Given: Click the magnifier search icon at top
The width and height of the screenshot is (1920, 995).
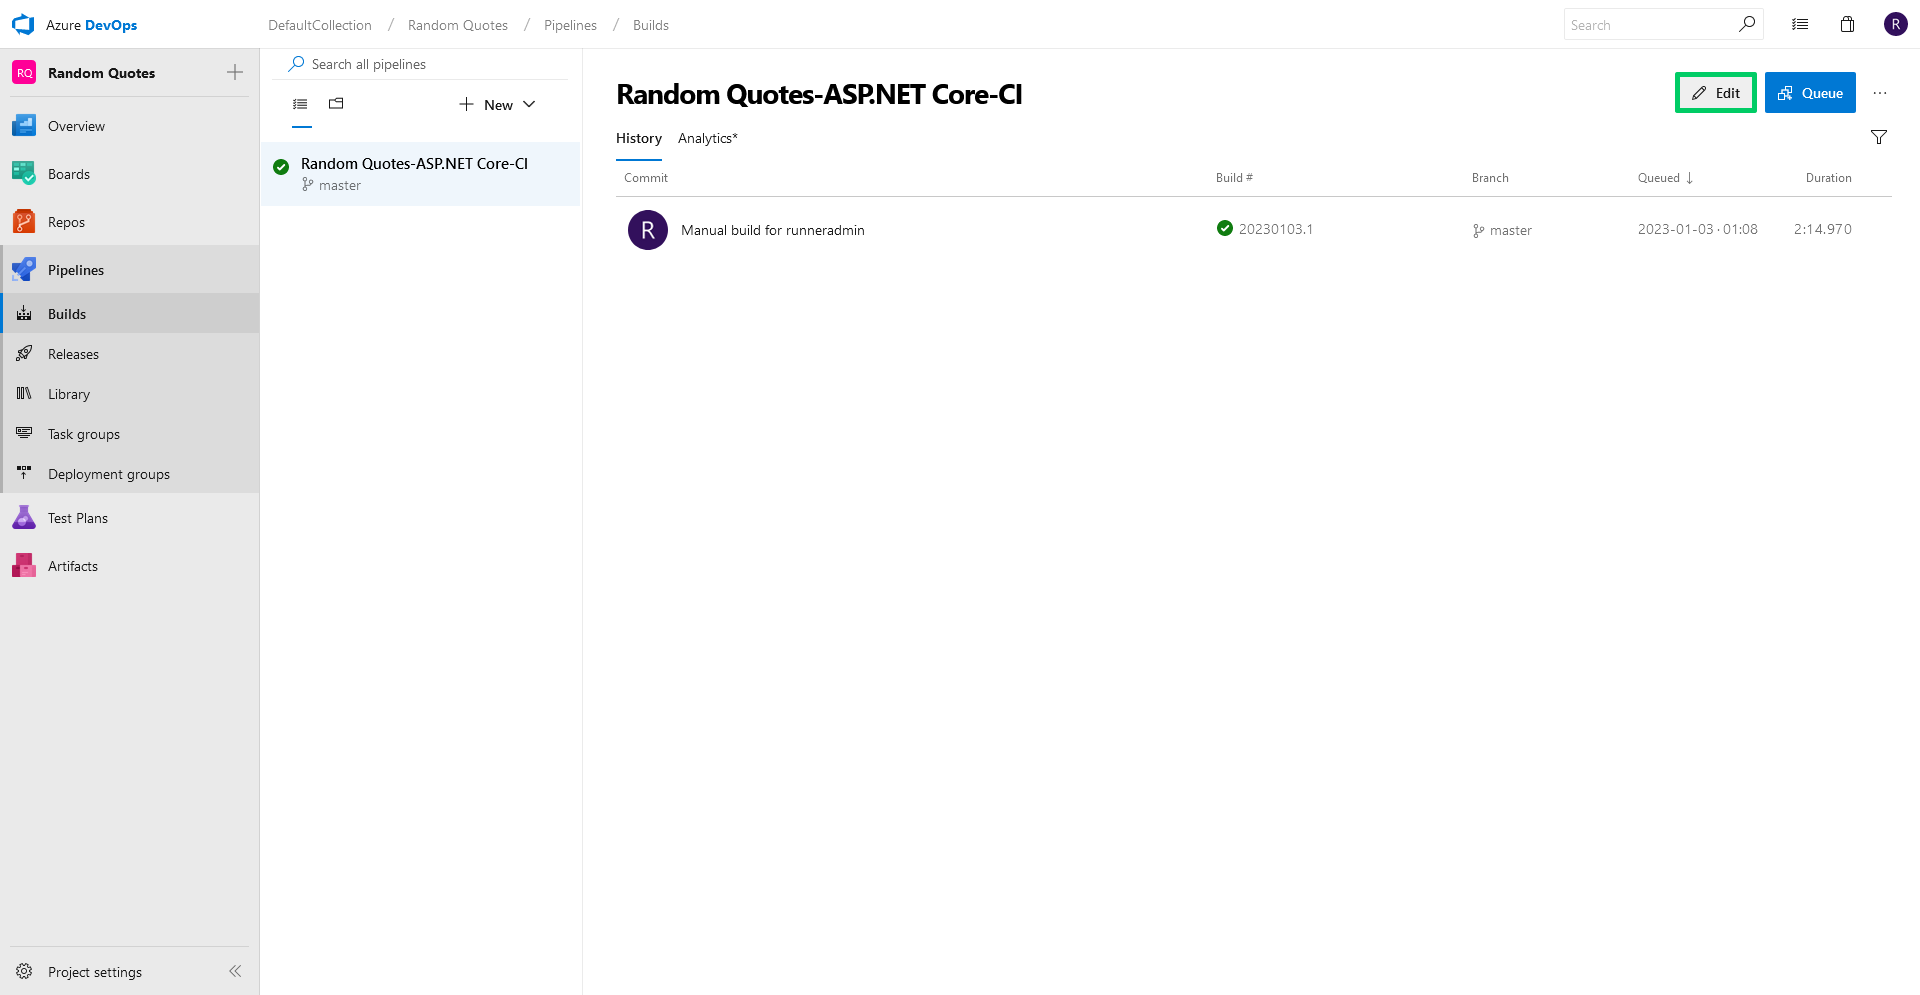Looking at the screenshot, I should 1747,24.
